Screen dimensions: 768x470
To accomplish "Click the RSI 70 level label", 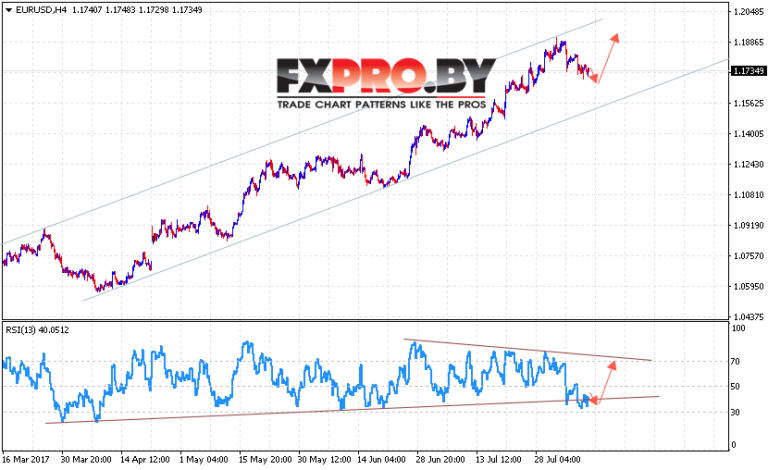I will (x=735, y=361).
